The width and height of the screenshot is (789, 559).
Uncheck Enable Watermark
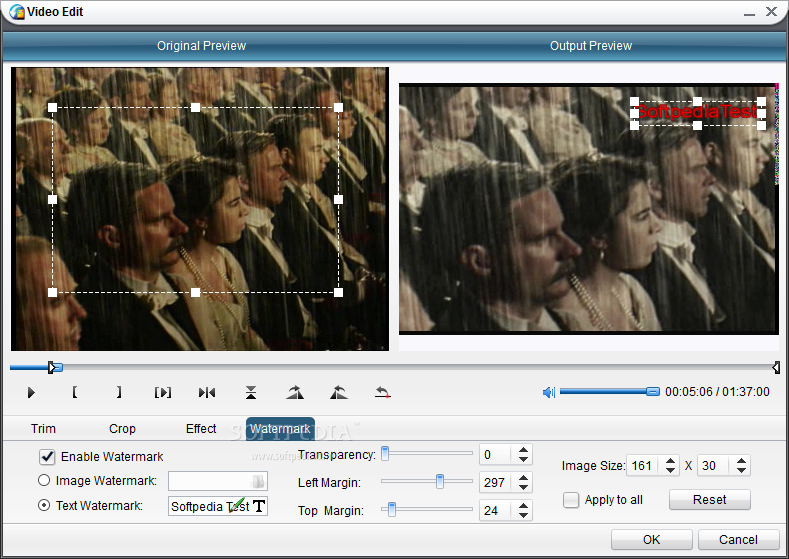coord(47,457)
